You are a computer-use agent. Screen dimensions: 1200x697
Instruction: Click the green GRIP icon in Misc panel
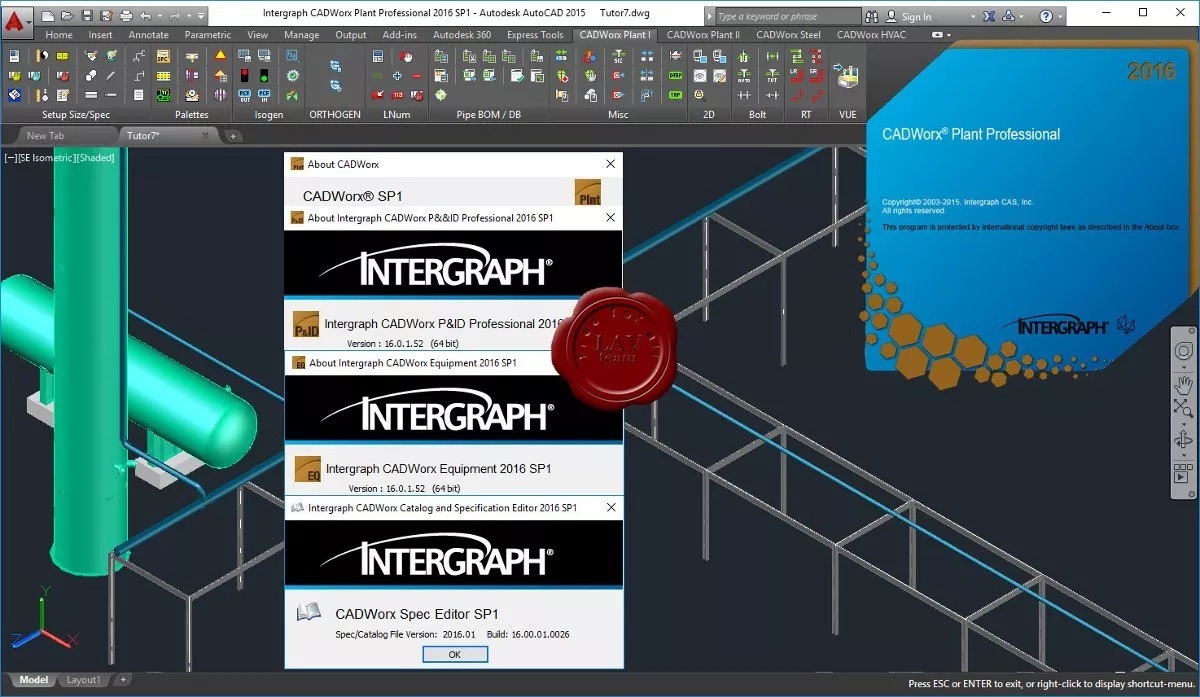coord(676,76)
